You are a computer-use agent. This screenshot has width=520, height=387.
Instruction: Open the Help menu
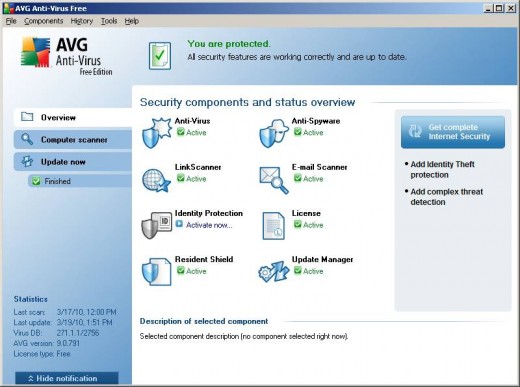132,21
